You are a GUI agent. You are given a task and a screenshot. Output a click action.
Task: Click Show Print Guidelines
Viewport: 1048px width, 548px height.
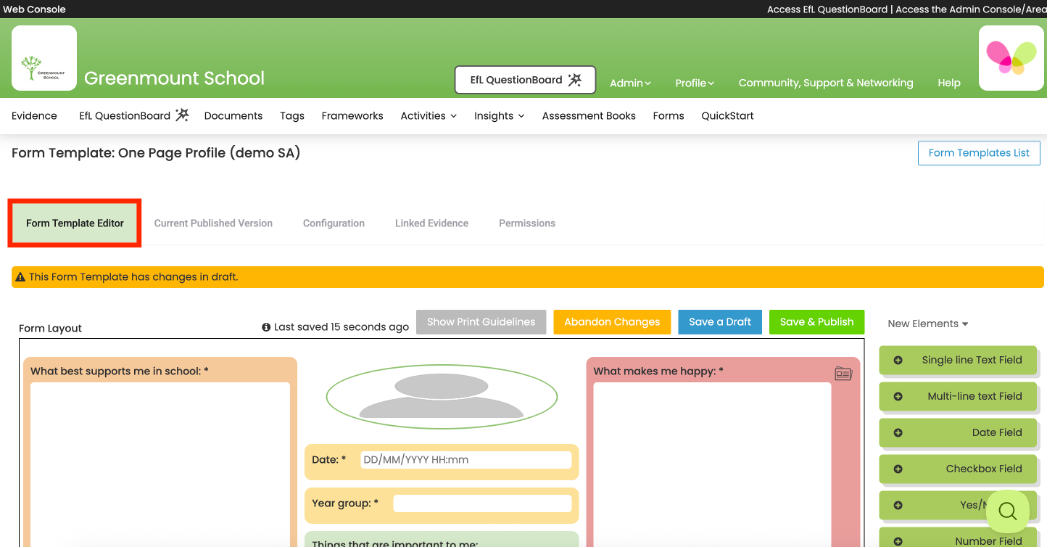point(481,322)
